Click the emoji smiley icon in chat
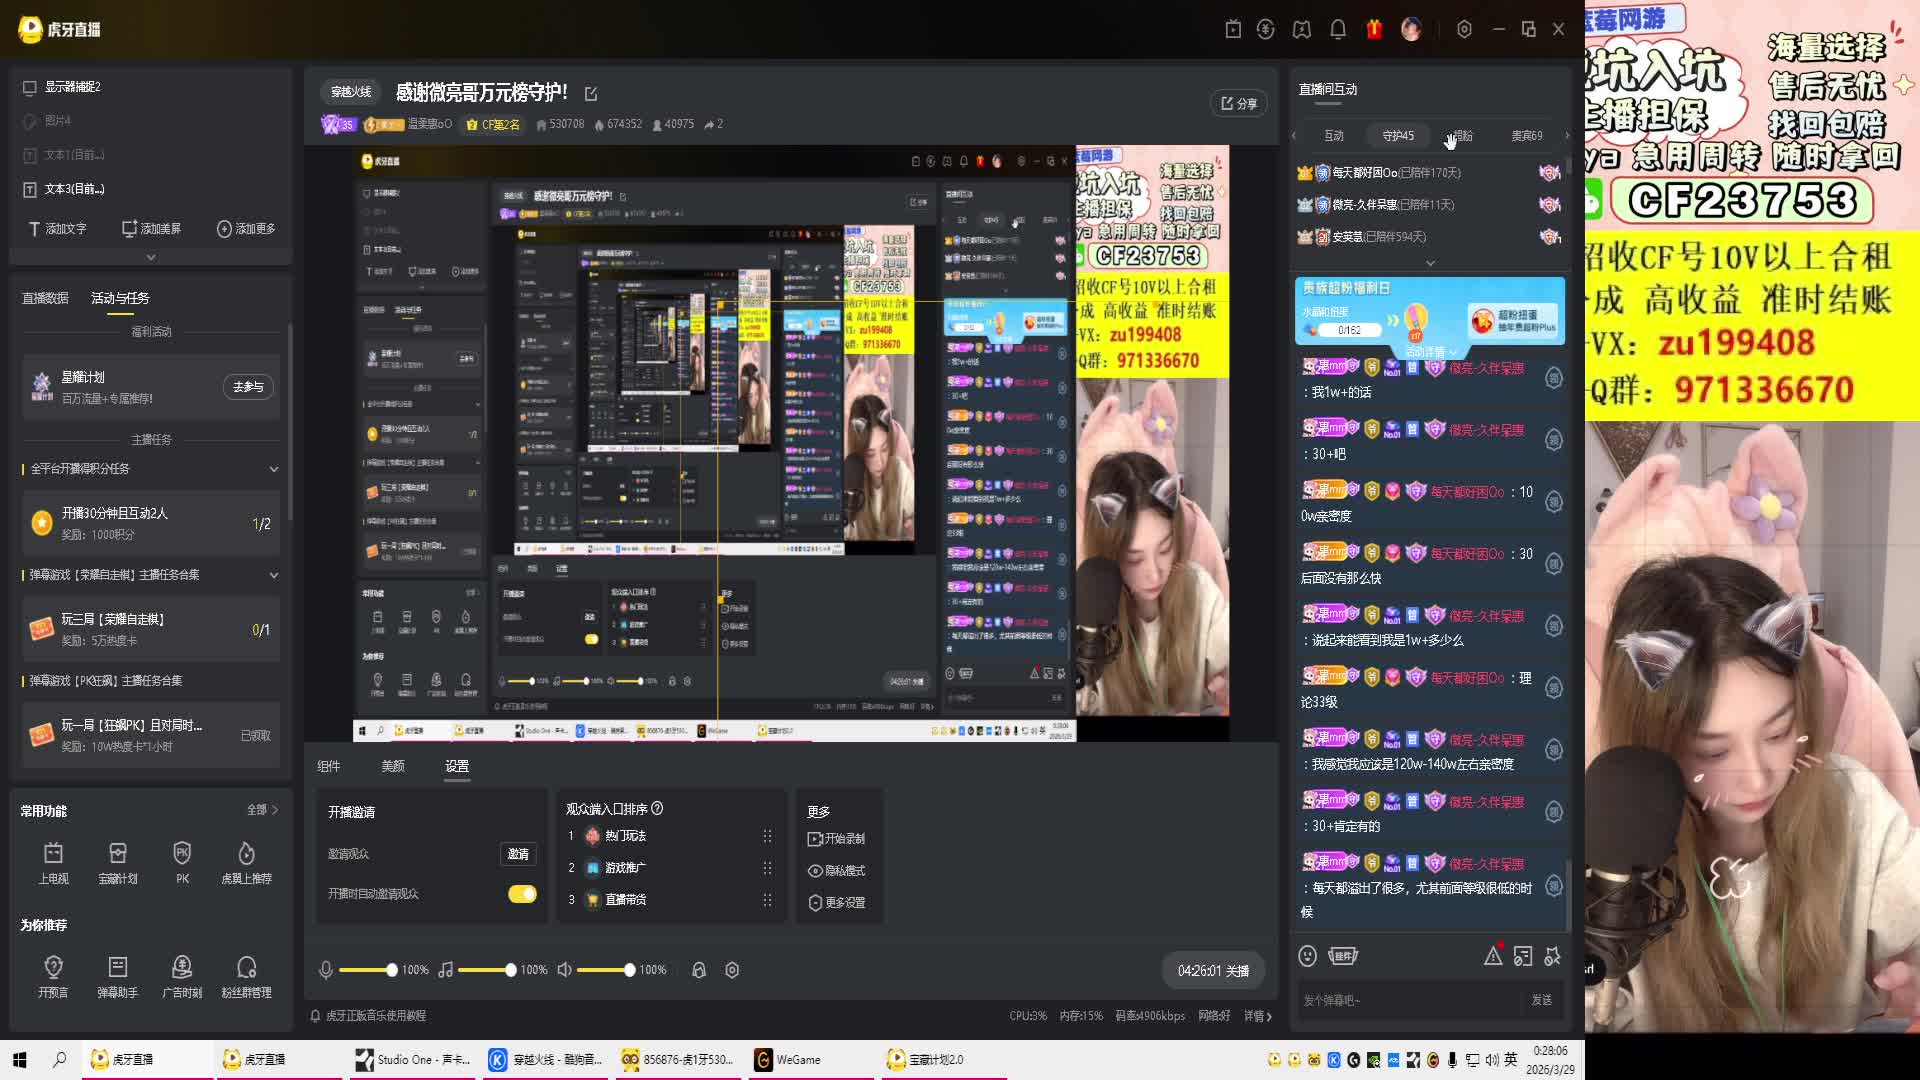 (x=1307, y=956)
